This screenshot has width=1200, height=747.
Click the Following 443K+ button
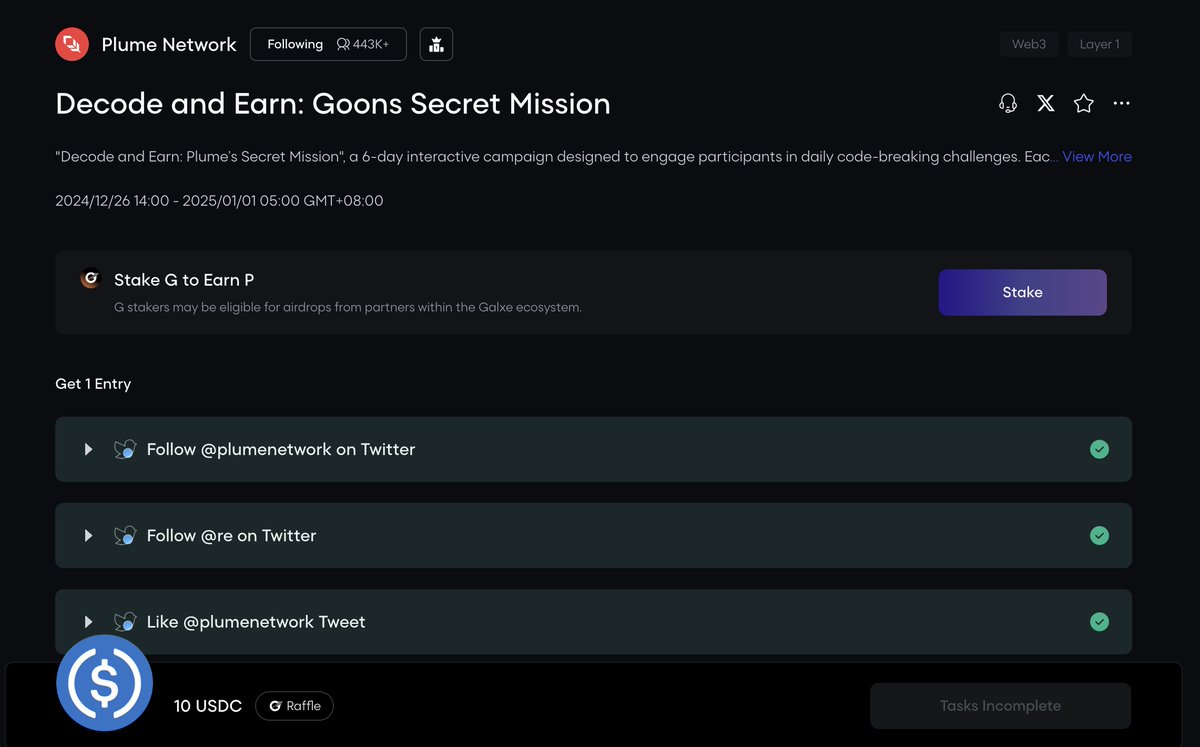pyautogui.click(x=328, y=44)
